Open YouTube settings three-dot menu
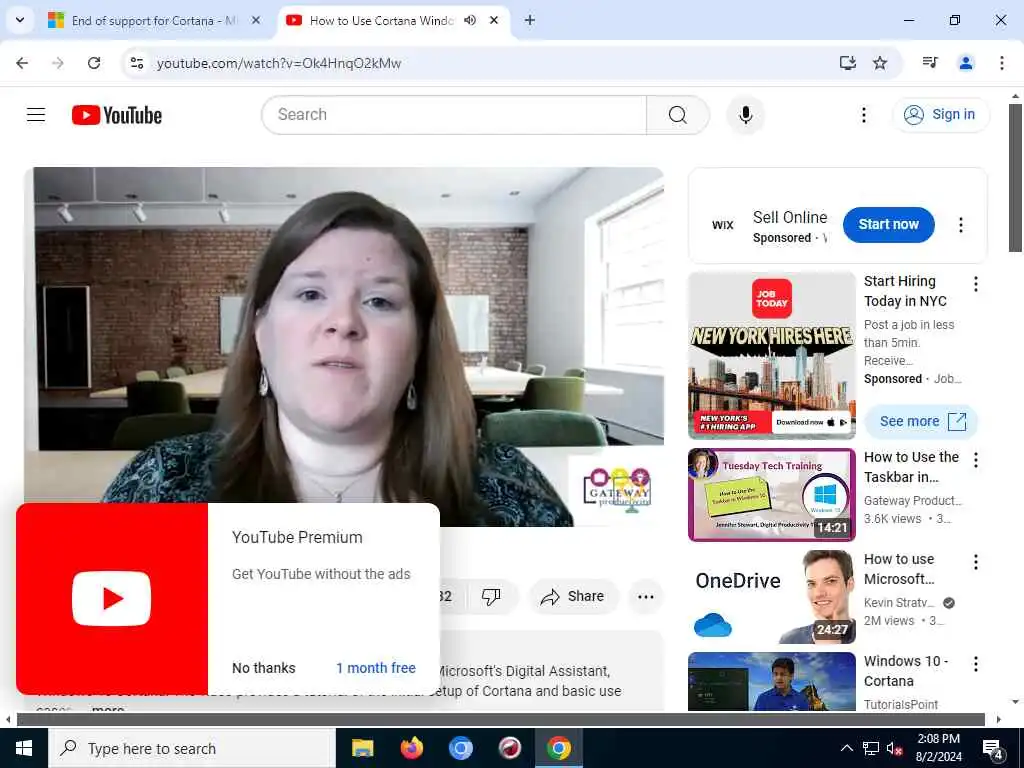 tap(863, 115)
